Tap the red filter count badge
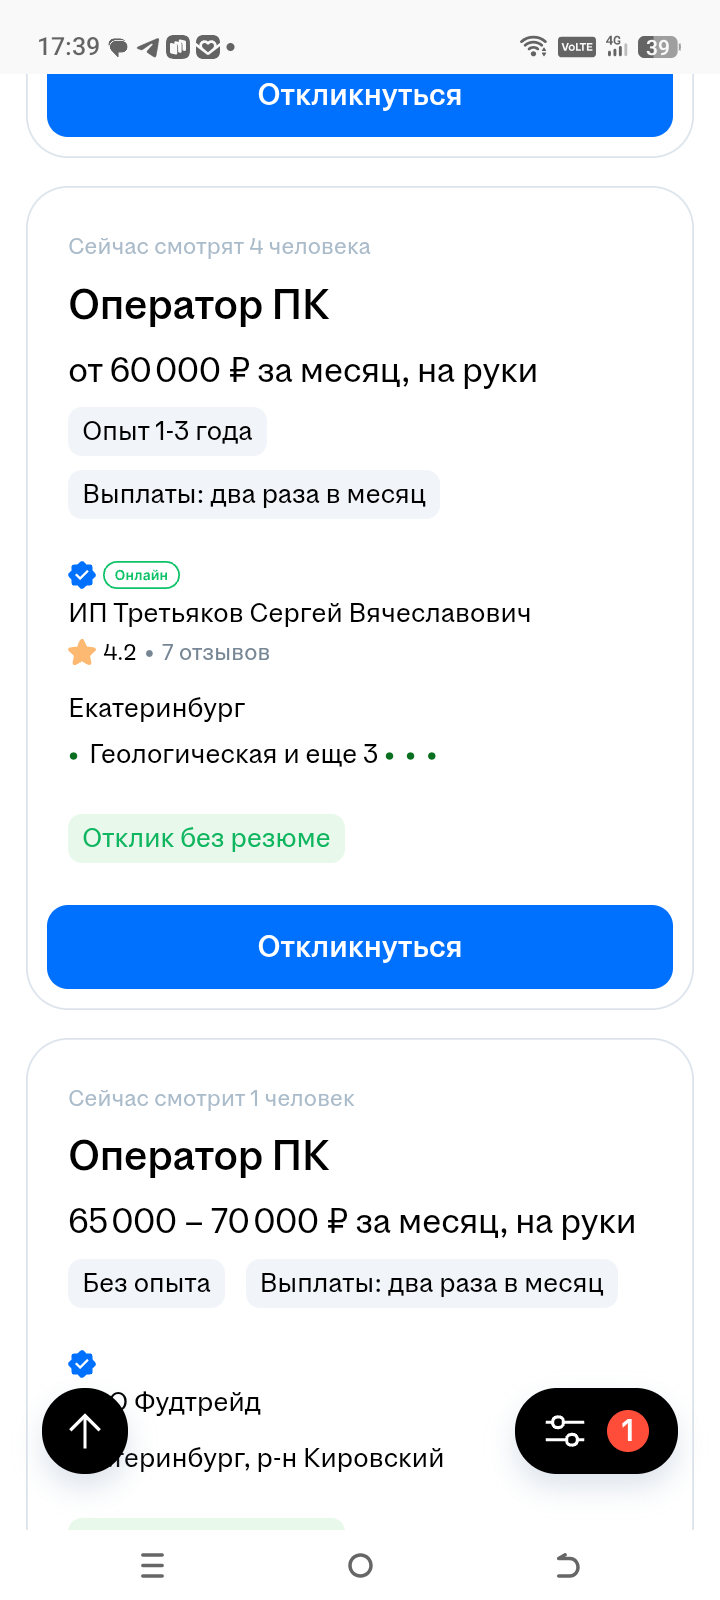This screenshot has width=720, height=1600. click(628, 1431)
